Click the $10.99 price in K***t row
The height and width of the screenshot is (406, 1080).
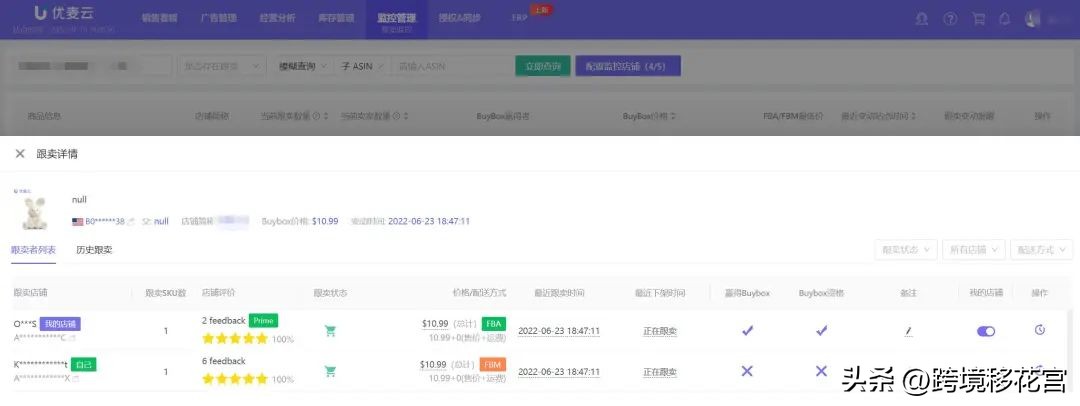coord(435,364)
